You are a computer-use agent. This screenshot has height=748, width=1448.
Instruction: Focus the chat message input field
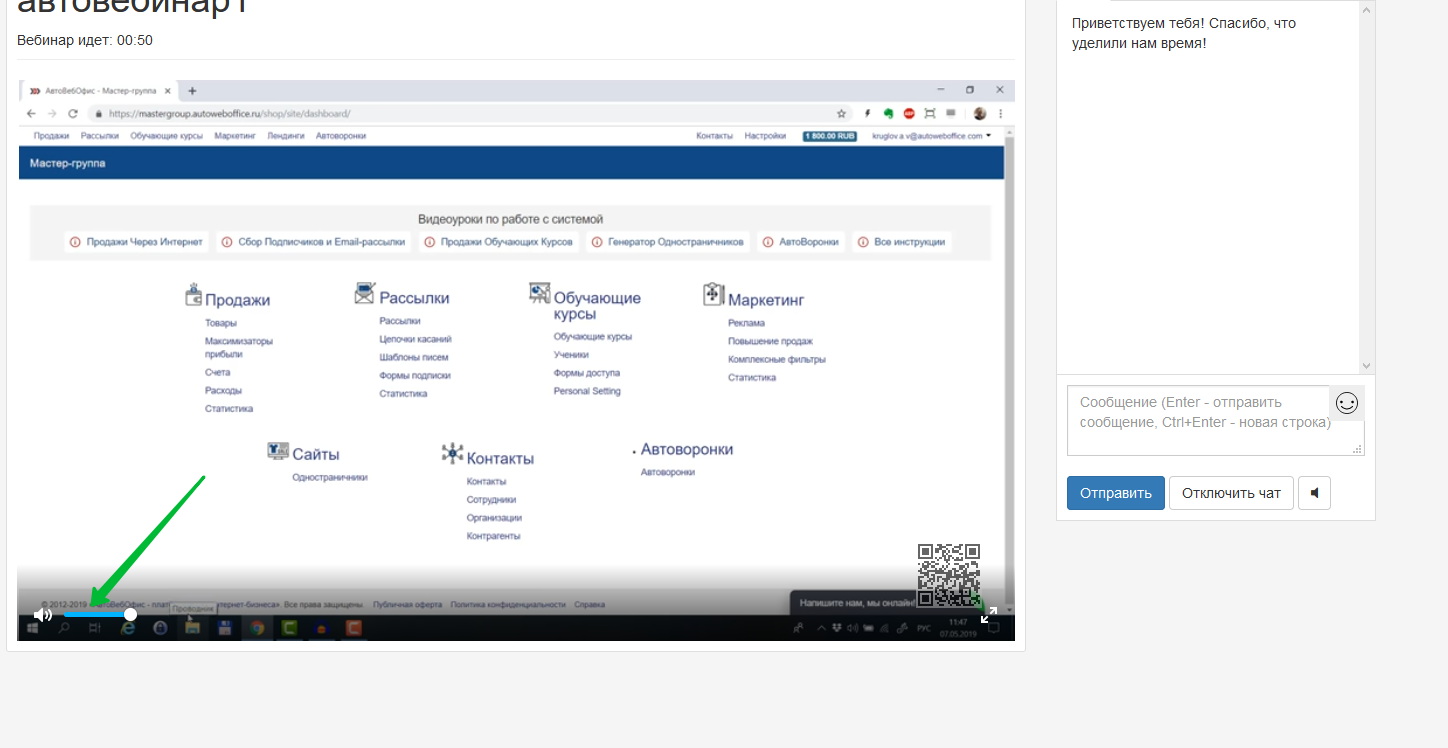coord(1216,420)
